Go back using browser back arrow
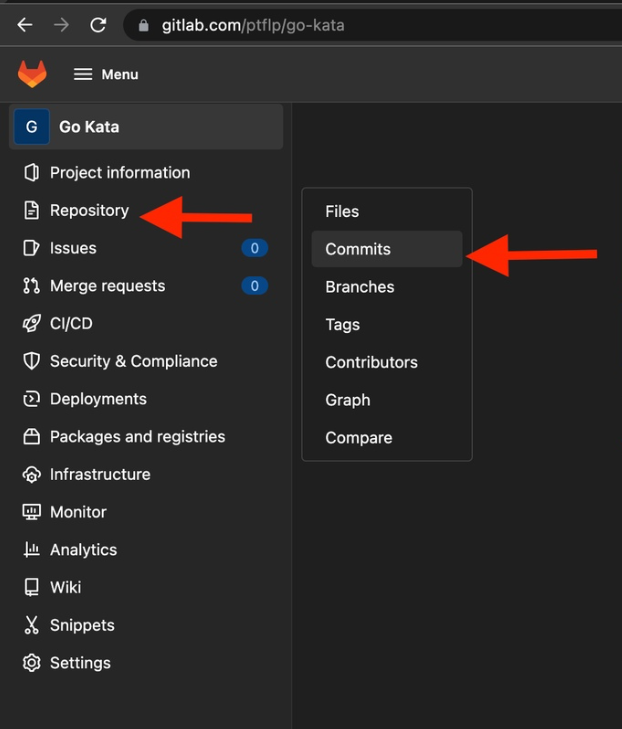 25,25
